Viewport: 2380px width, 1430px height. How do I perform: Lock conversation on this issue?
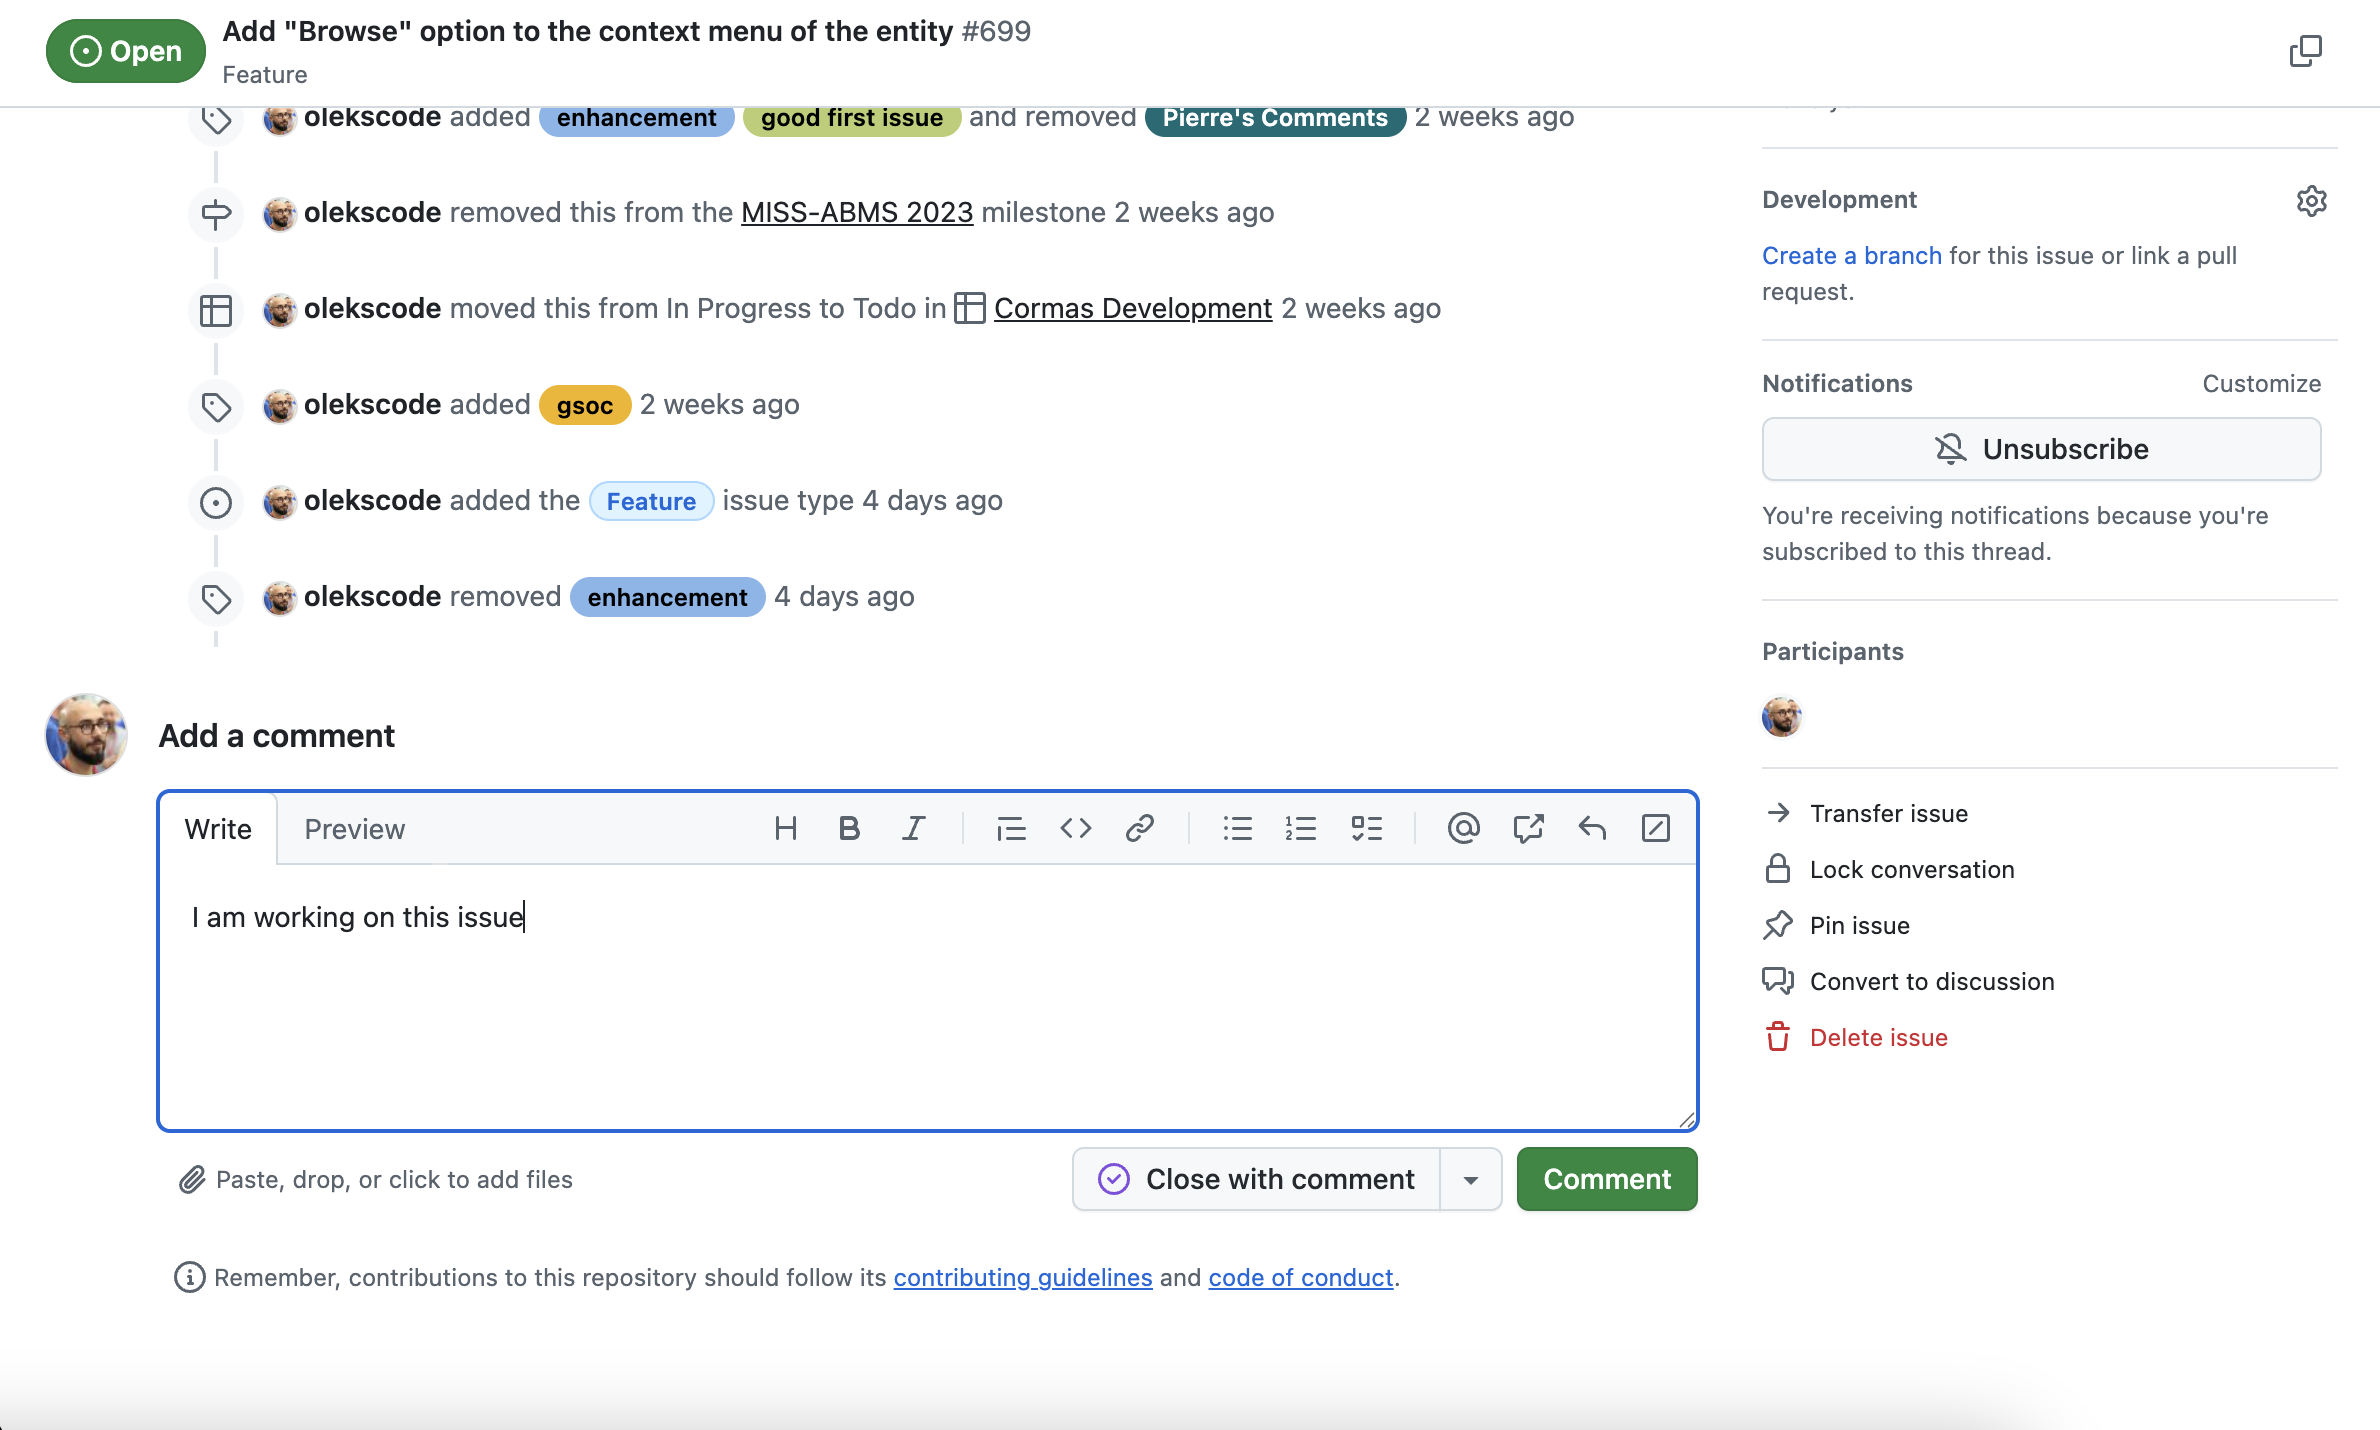tap(1911, 869)
